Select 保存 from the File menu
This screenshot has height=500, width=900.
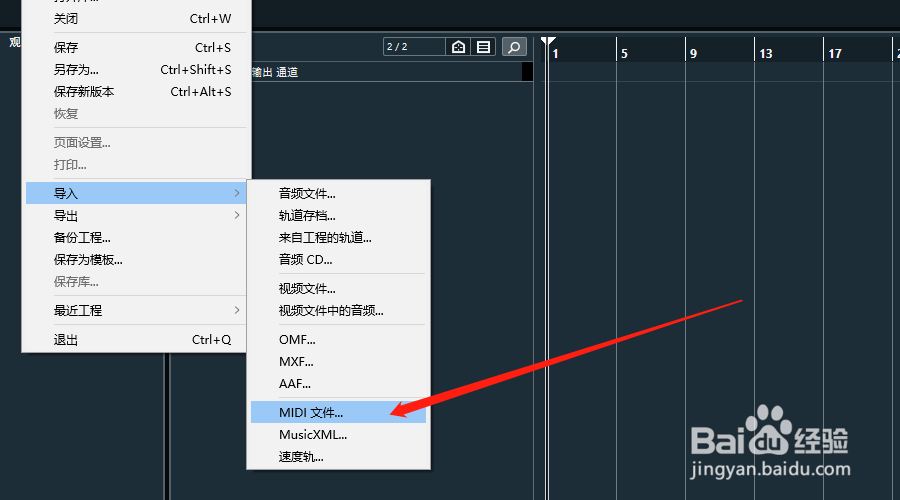[136, 48]
